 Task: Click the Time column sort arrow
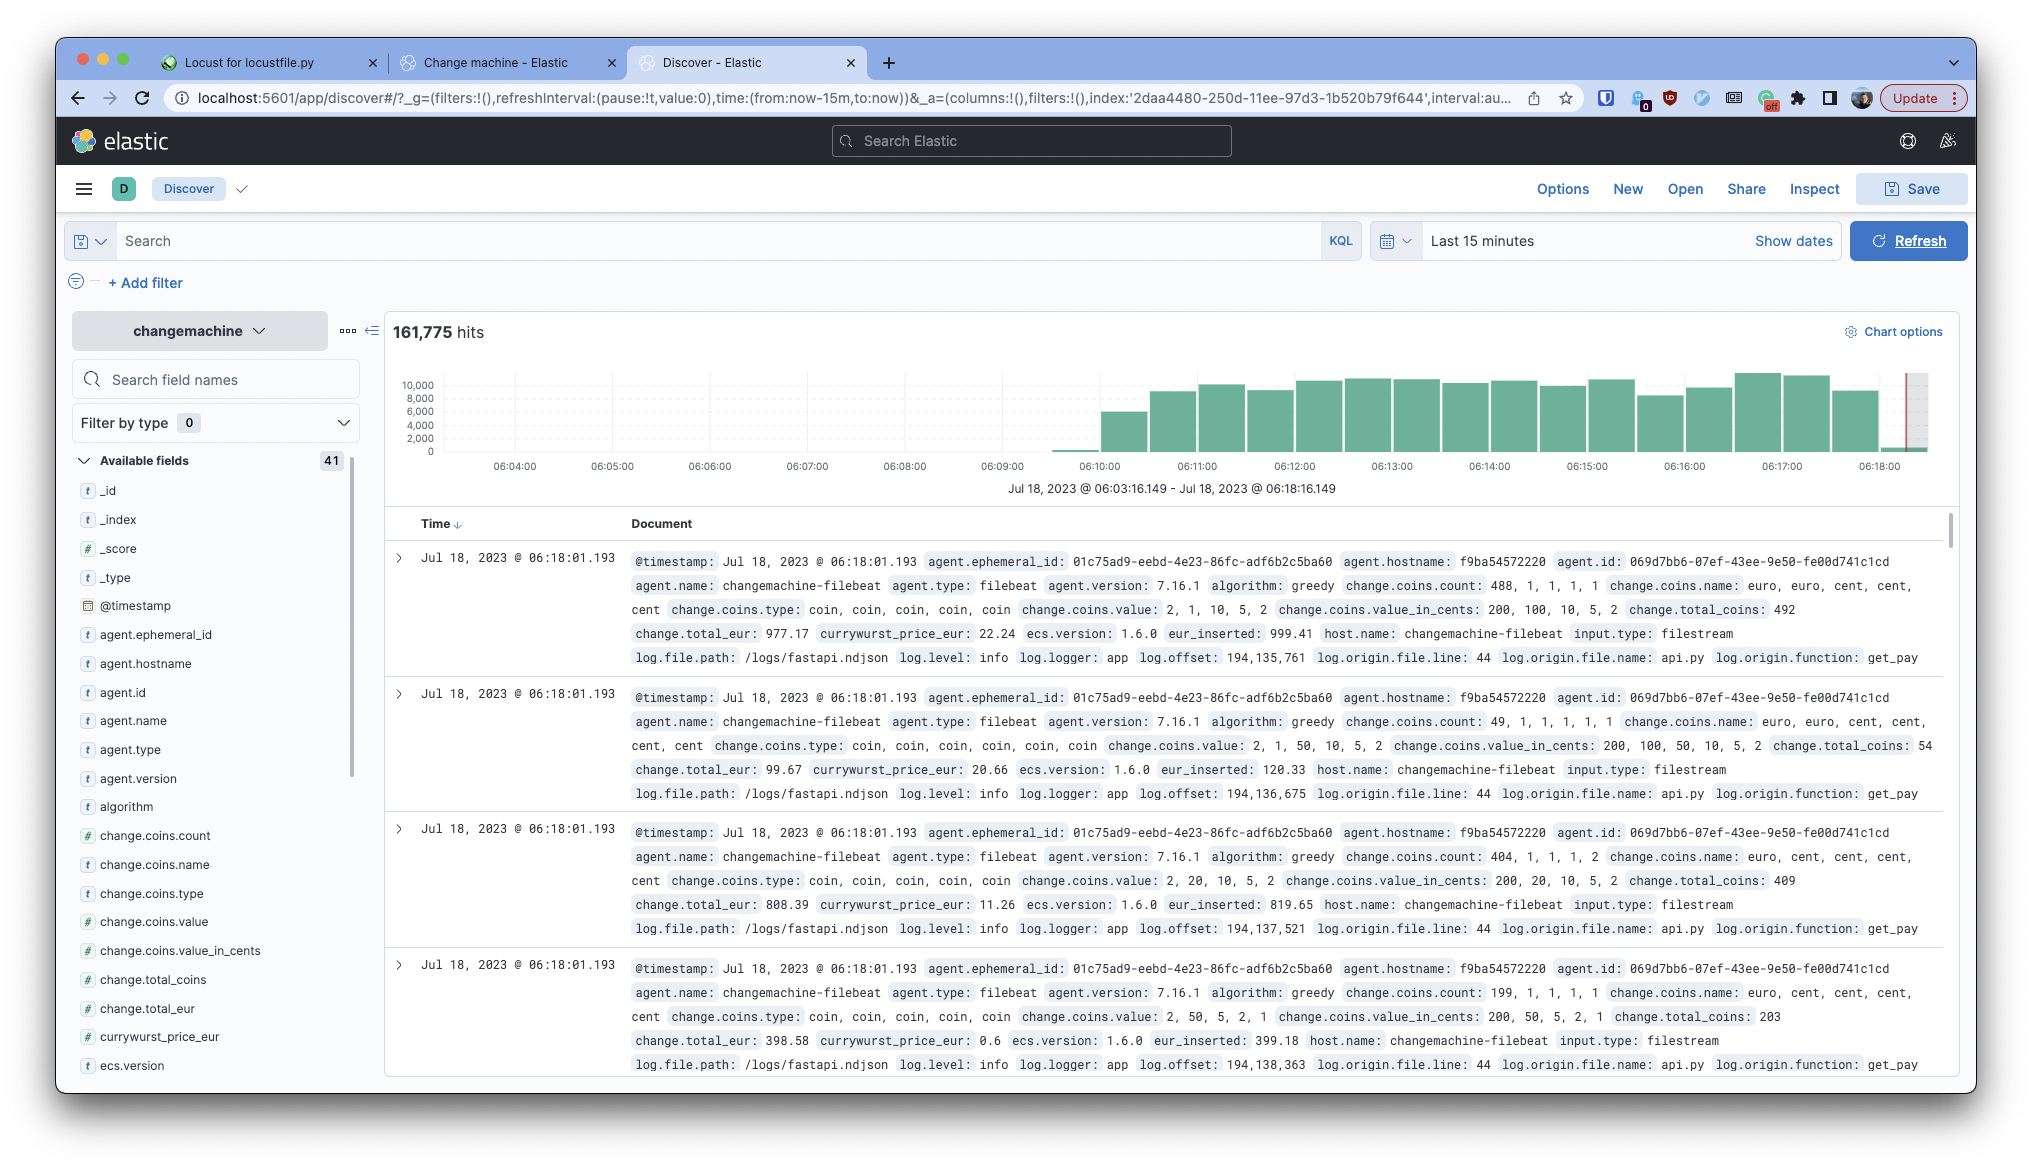point(458,525)
